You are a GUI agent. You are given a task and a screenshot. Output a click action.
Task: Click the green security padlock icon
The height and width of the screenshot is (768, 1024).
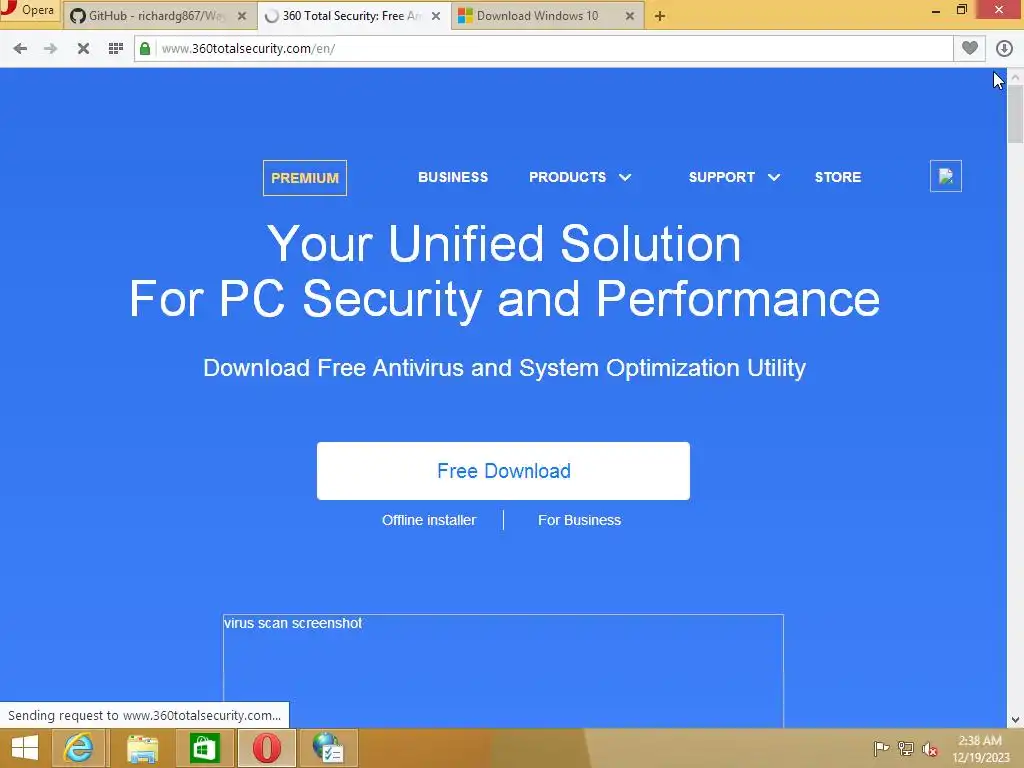145,48
